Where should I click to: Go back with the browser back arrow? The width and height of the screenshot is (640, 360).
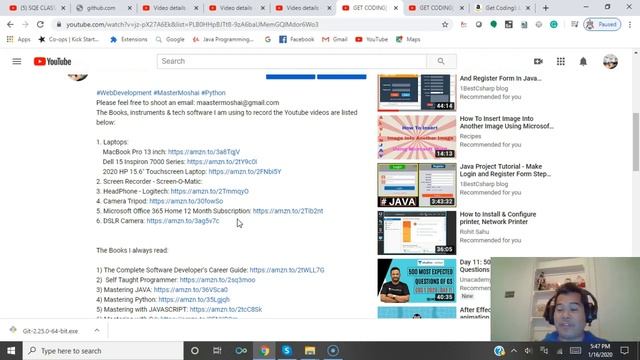tap(10, 24)
